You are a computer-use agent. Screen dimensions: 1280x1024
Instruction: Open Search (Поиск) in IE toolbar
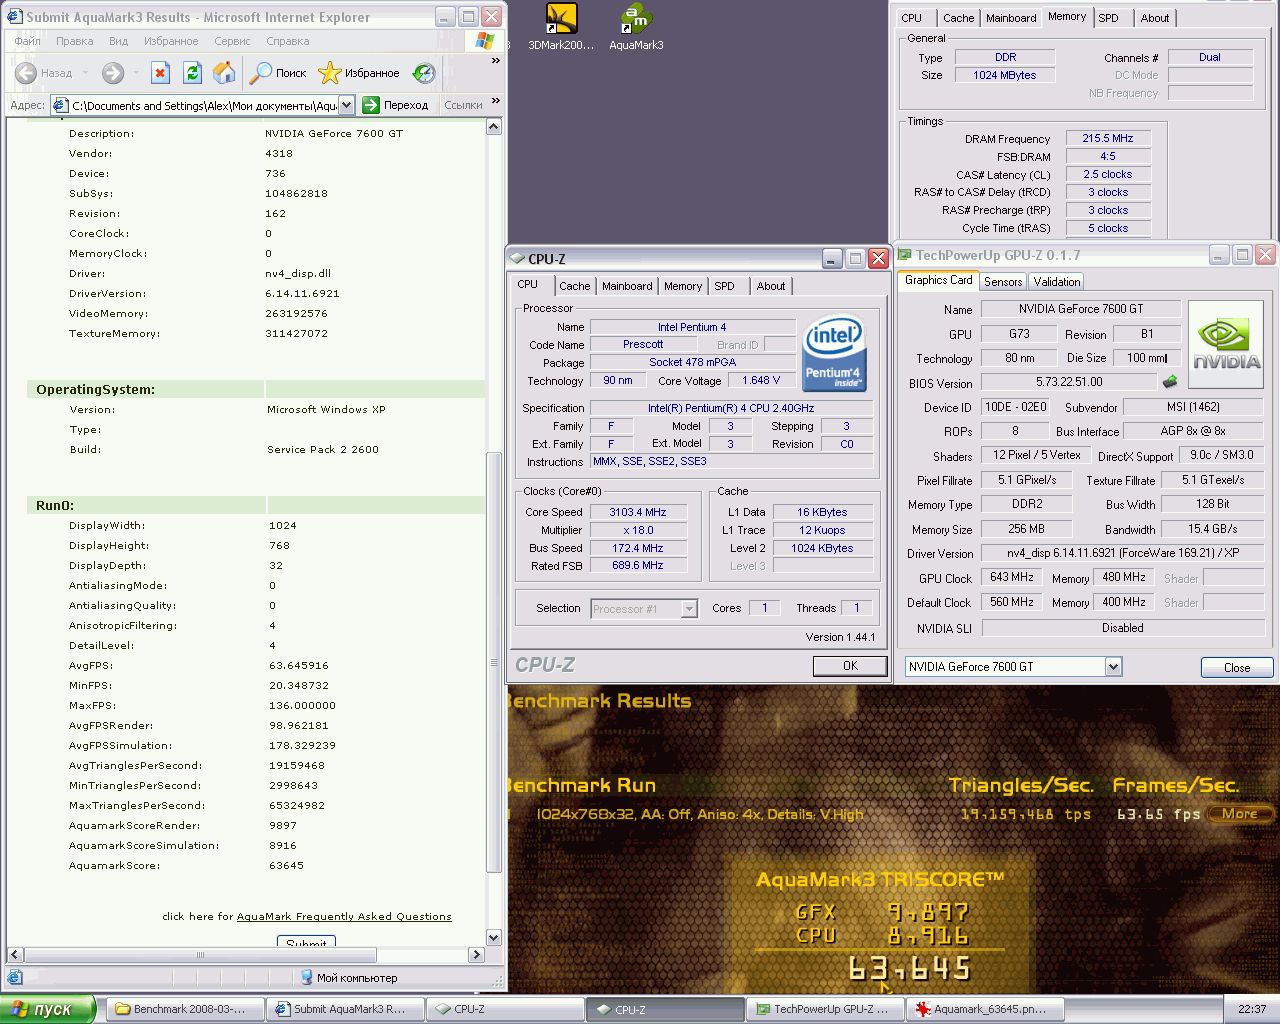[278, 73]
